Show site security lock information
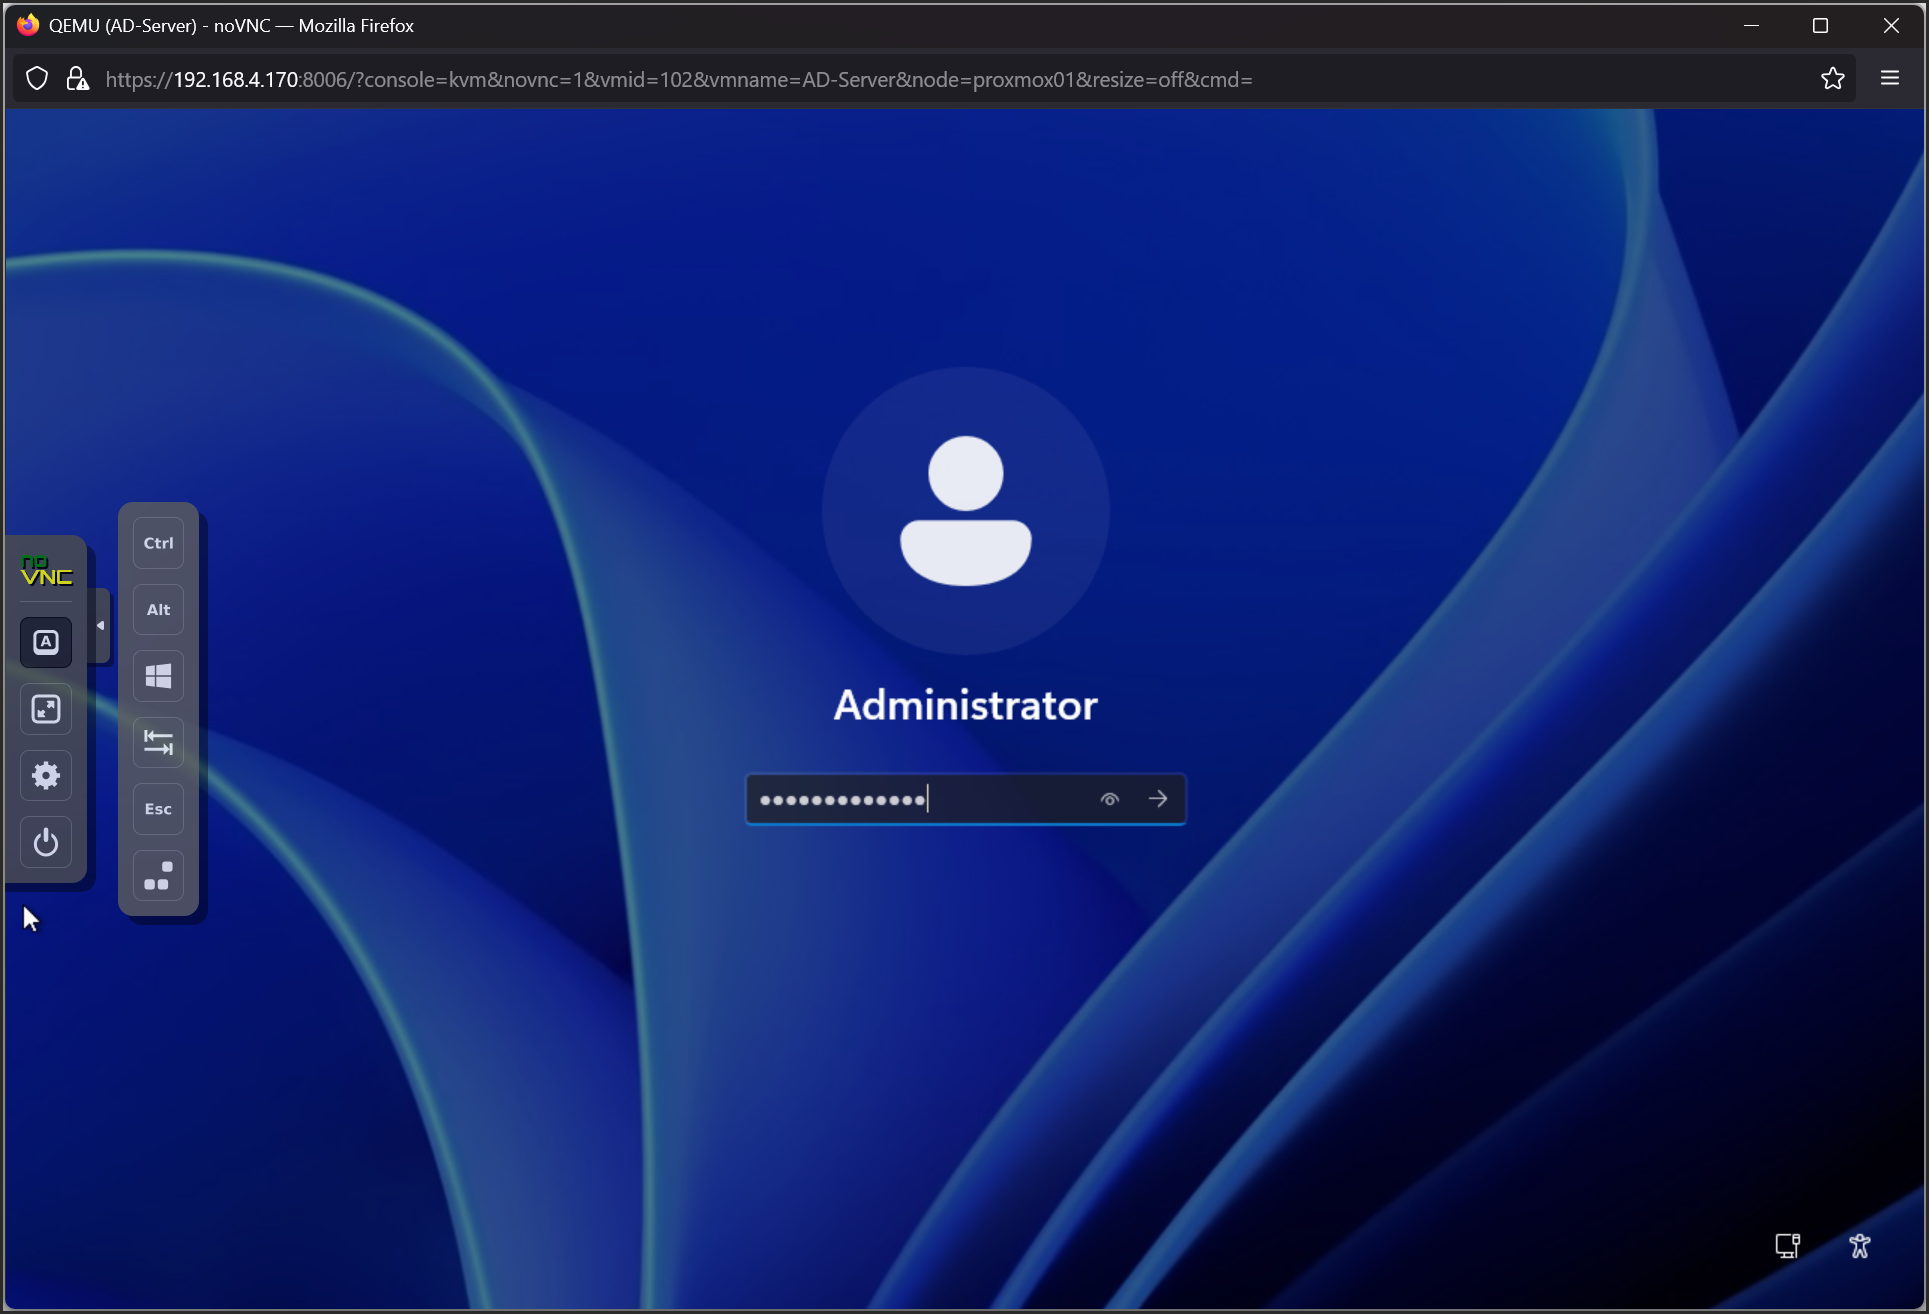The image size is (1929, 1314). [x=77, y=79]
